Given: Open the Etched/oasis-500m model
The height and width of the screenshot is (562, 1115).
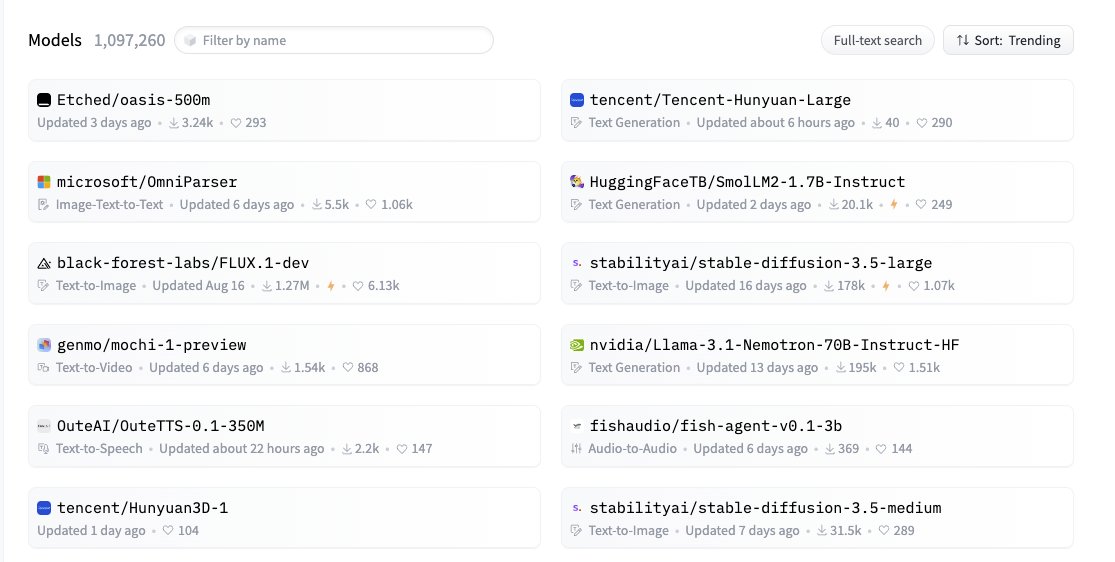Looking at the screenshot, I should pos(134,100).
